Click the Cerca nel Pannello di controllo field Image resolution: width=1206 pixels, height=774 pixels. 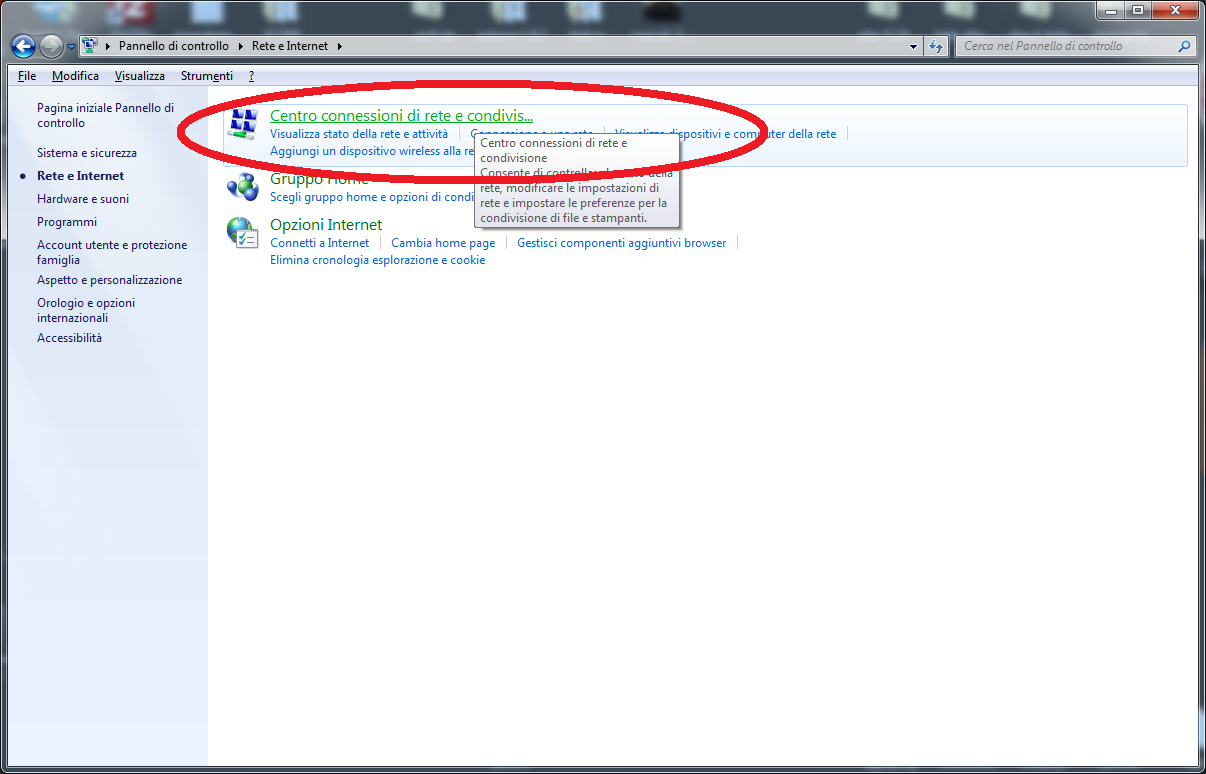point(1065,46)
